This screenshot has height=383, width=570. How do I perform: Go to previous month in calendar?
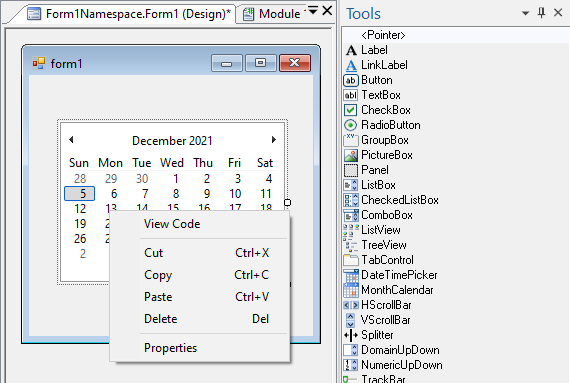click(71, 140)
